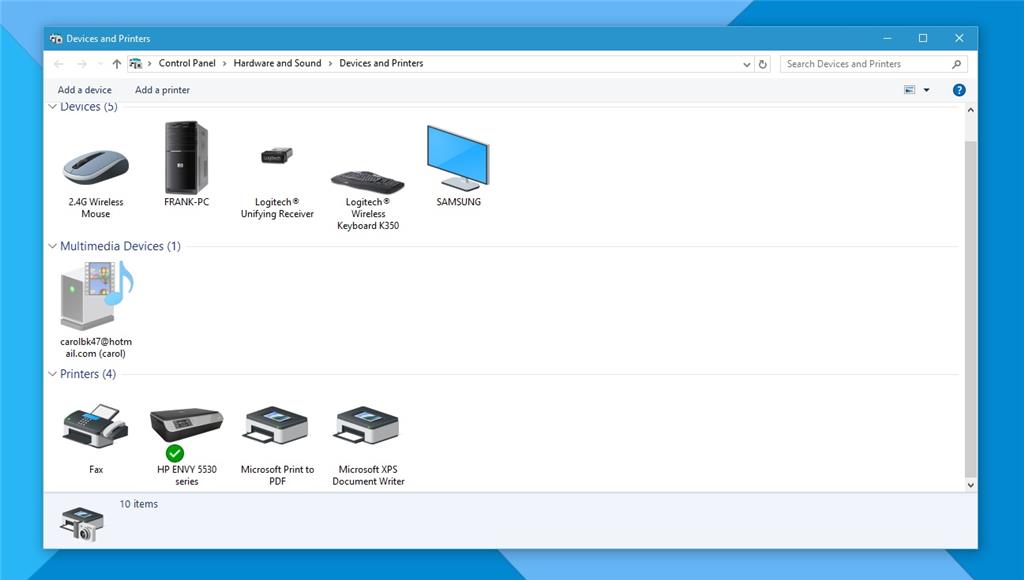Click Add a printer command
Viewport: 1024px width, 580px height.
(162, 90)
